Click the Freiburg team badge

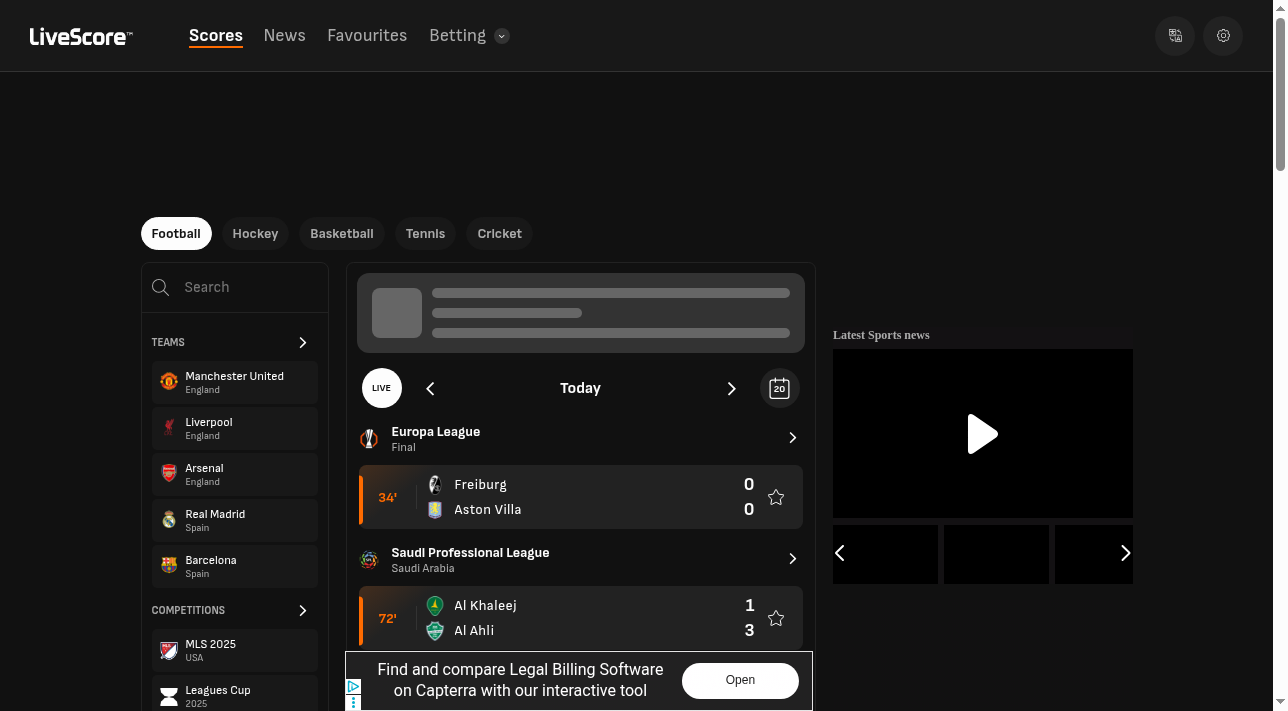coord(435,484)
